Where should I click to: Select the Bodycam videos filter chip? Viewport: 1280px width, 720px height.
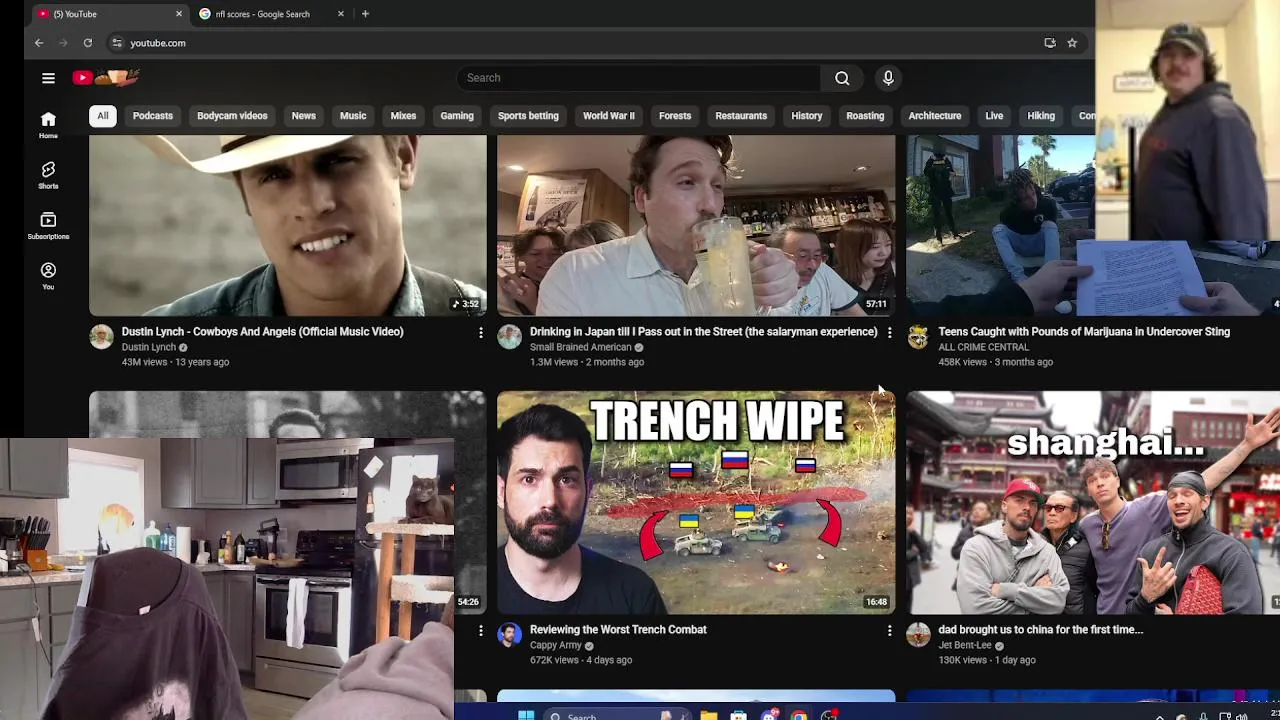232,116
